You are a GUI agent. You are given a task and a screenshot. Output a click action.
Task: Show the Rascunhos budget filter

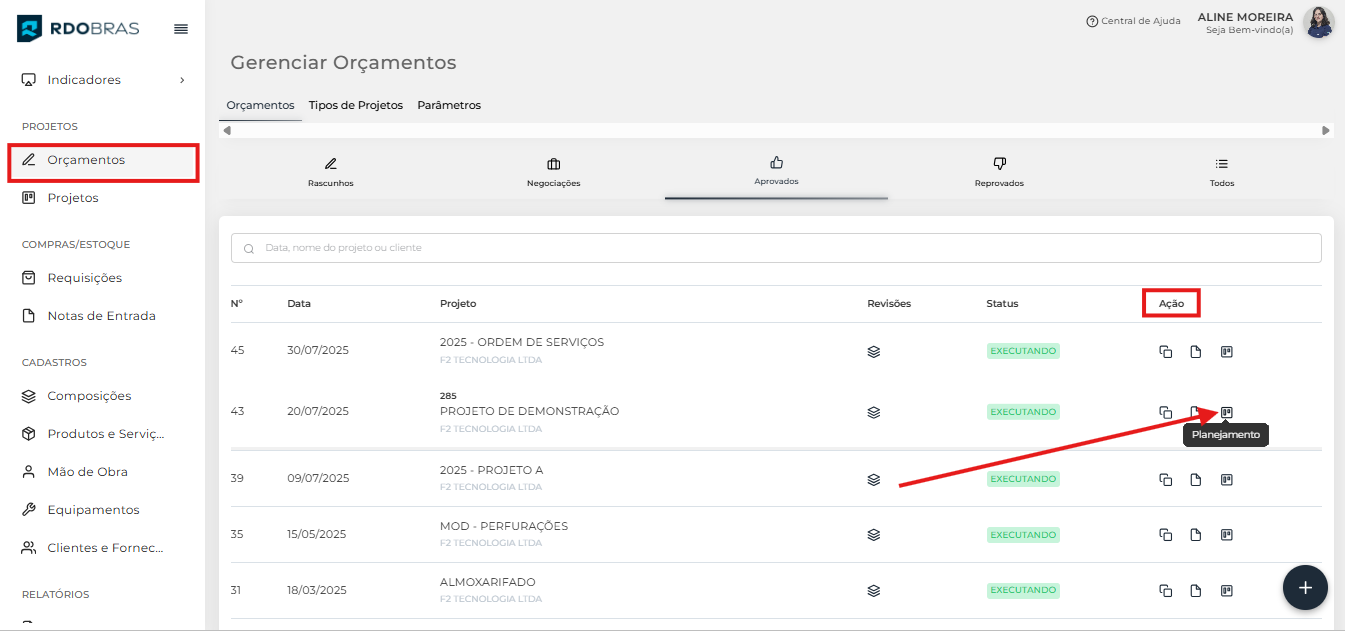click(x=330, y=172)
